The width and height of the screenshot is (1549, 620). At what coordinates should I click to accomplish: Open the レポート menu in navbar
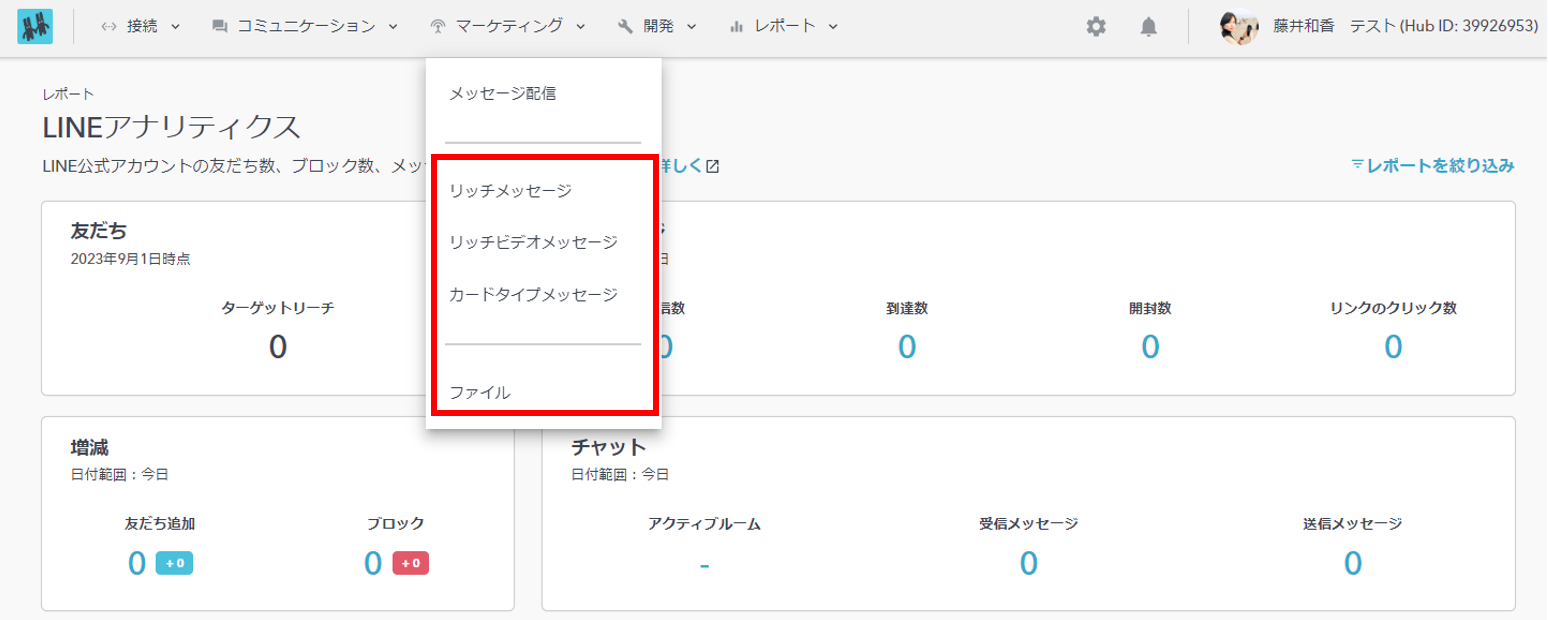pyautogui.click(x=783, y=27)
